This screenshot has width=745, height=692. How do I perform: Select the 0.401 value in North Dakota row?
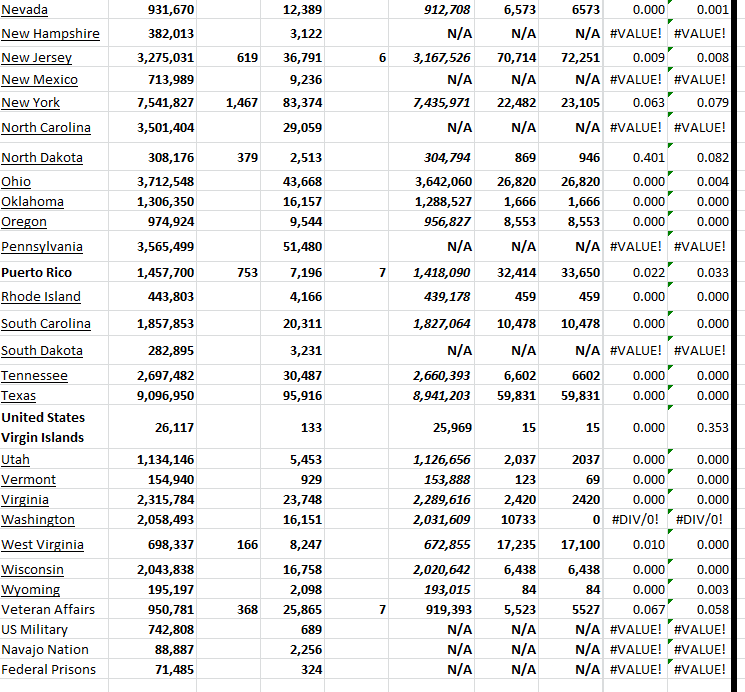coord(649,157)
